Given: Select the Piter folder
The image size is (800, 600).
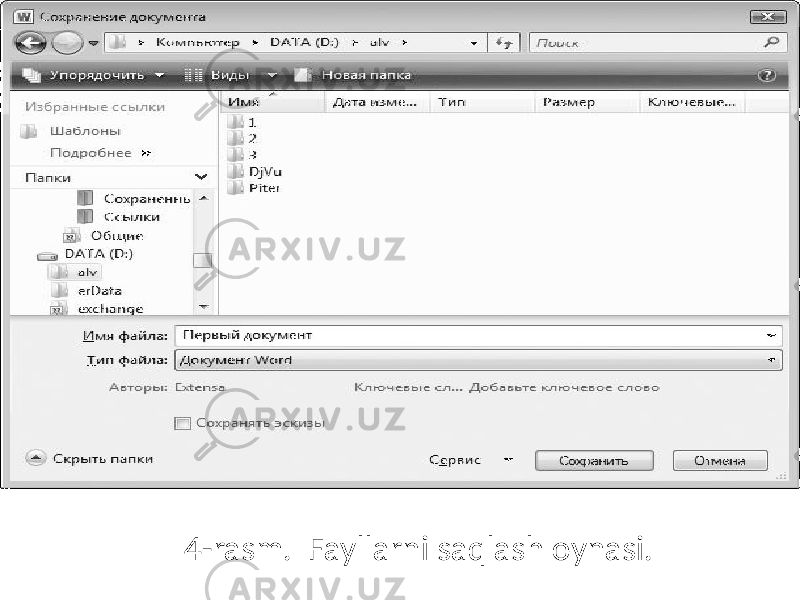Looking at the screenshot, I should point(253,188).
